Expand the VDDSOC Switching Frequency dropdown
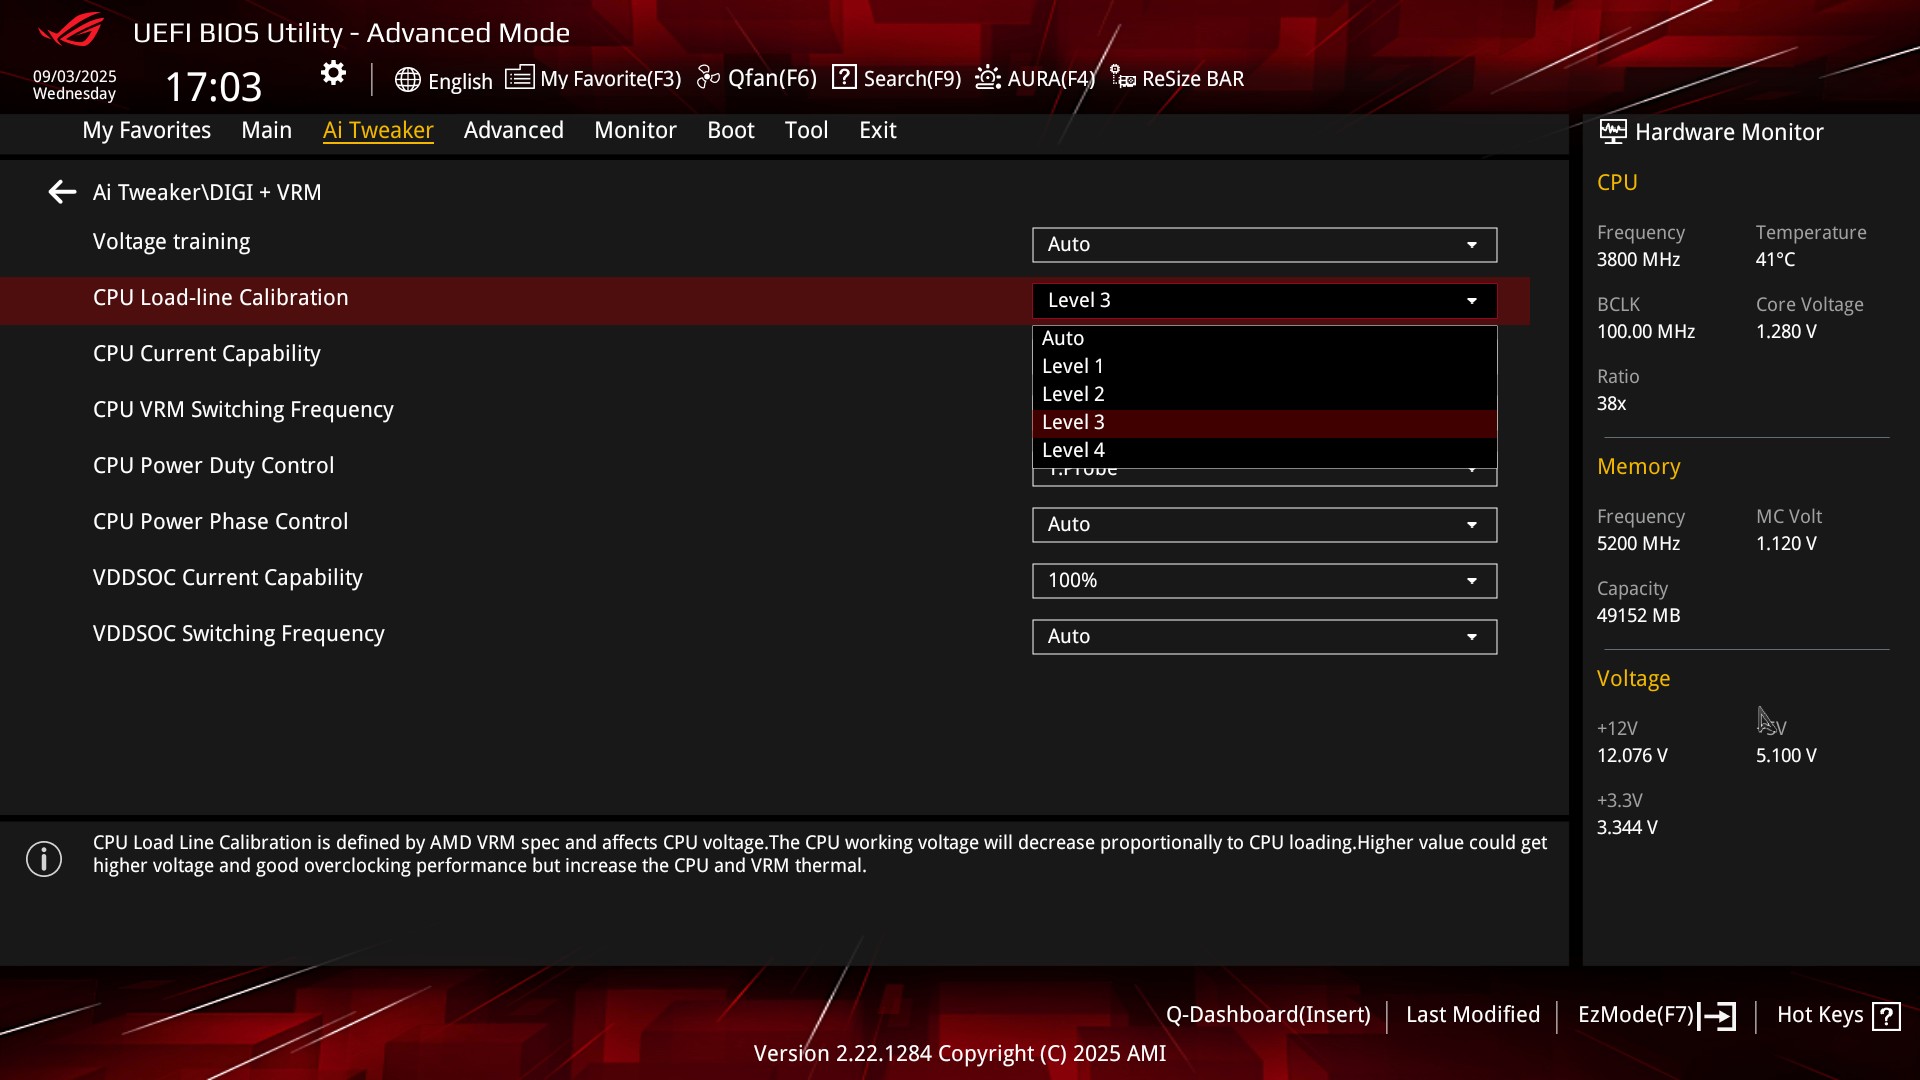The height and width of the screenshot is (1080, 1920). pos(1264,637)
